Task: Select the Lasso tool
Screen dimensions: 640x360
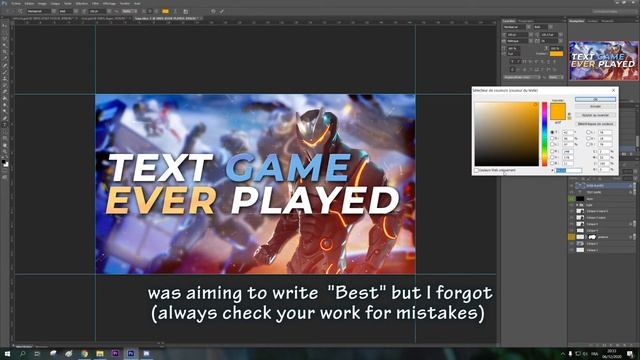Action: coord(4,38)
